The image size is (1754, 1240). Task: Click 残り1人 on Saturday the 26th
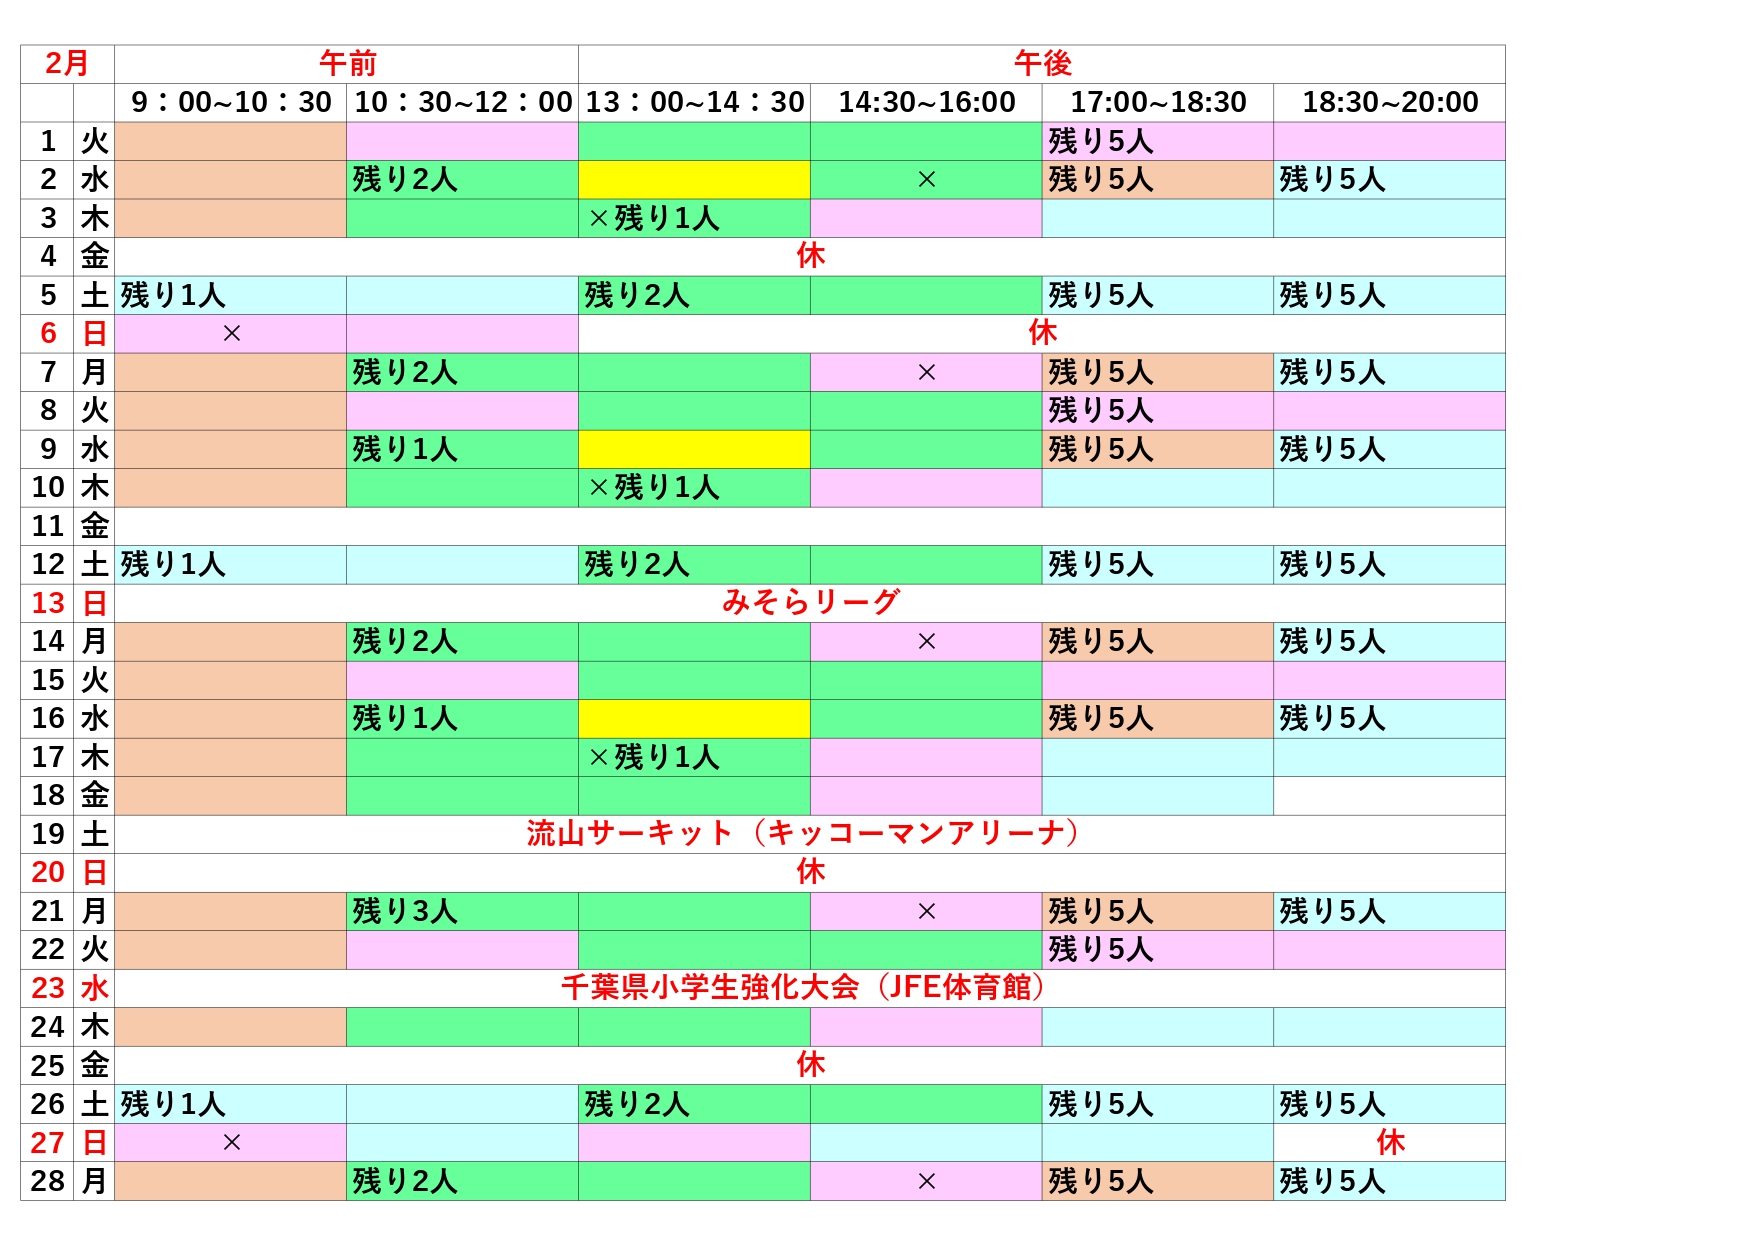(x=173, y=1104)
